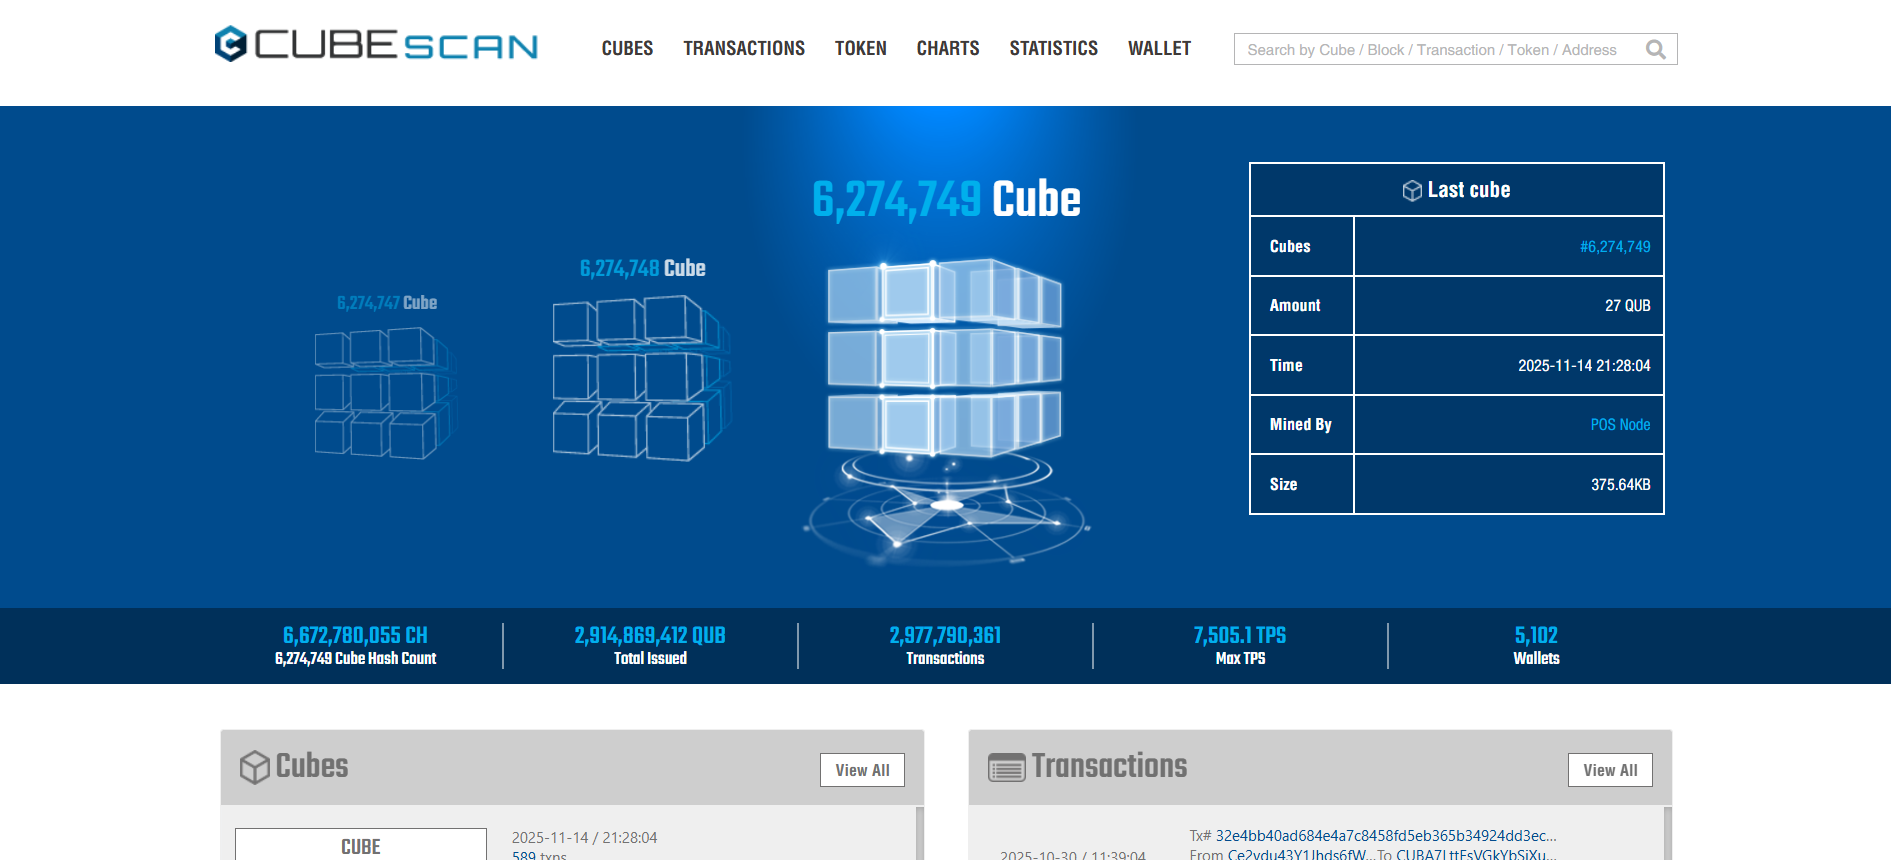Click the Last cube box icon
Screen dimensions: 1891x860
pyautogui.click(x=1411, y=191)
